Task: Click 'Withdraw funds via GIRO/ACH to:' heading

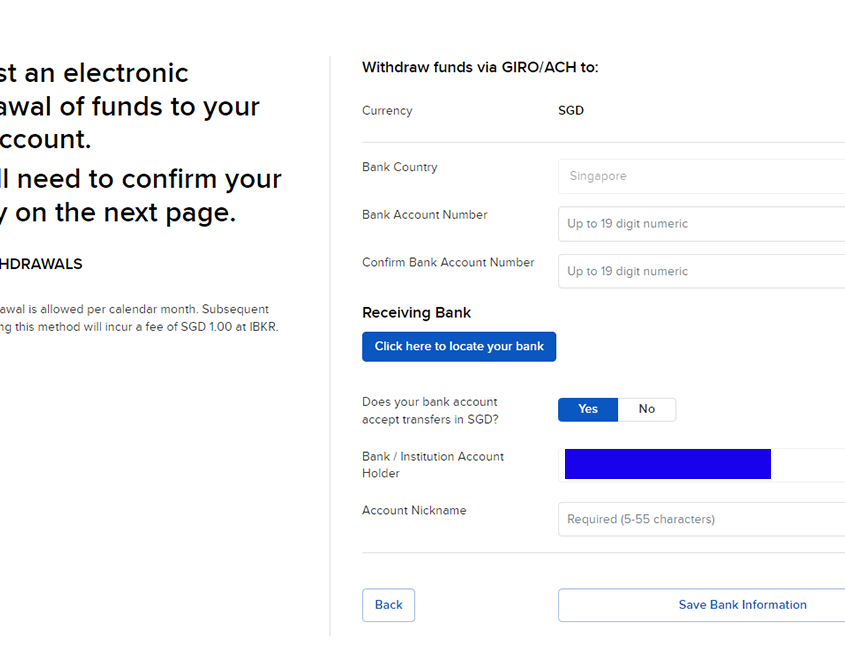Action: [x=480, y=68]
